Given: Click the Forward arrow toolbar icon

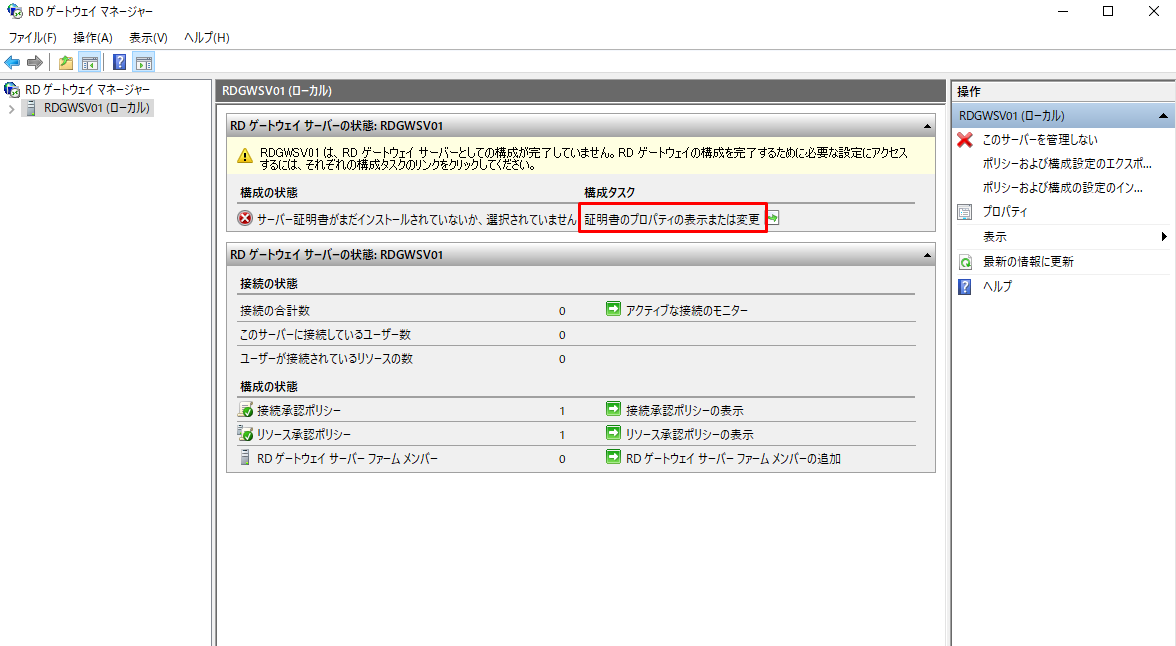Looking at the screenshot, I should [x=34, y=62].
